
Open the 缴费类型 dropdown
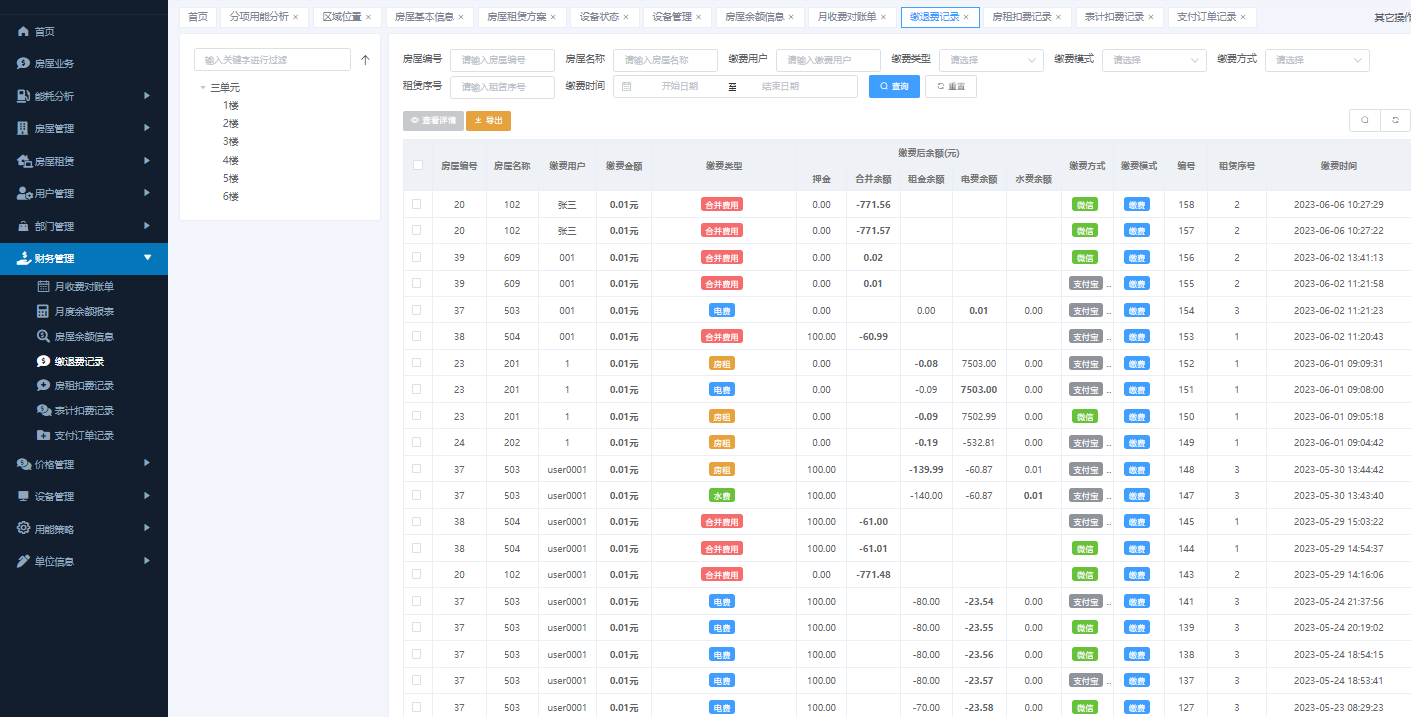pyautogui.click(x=991, y=60)
